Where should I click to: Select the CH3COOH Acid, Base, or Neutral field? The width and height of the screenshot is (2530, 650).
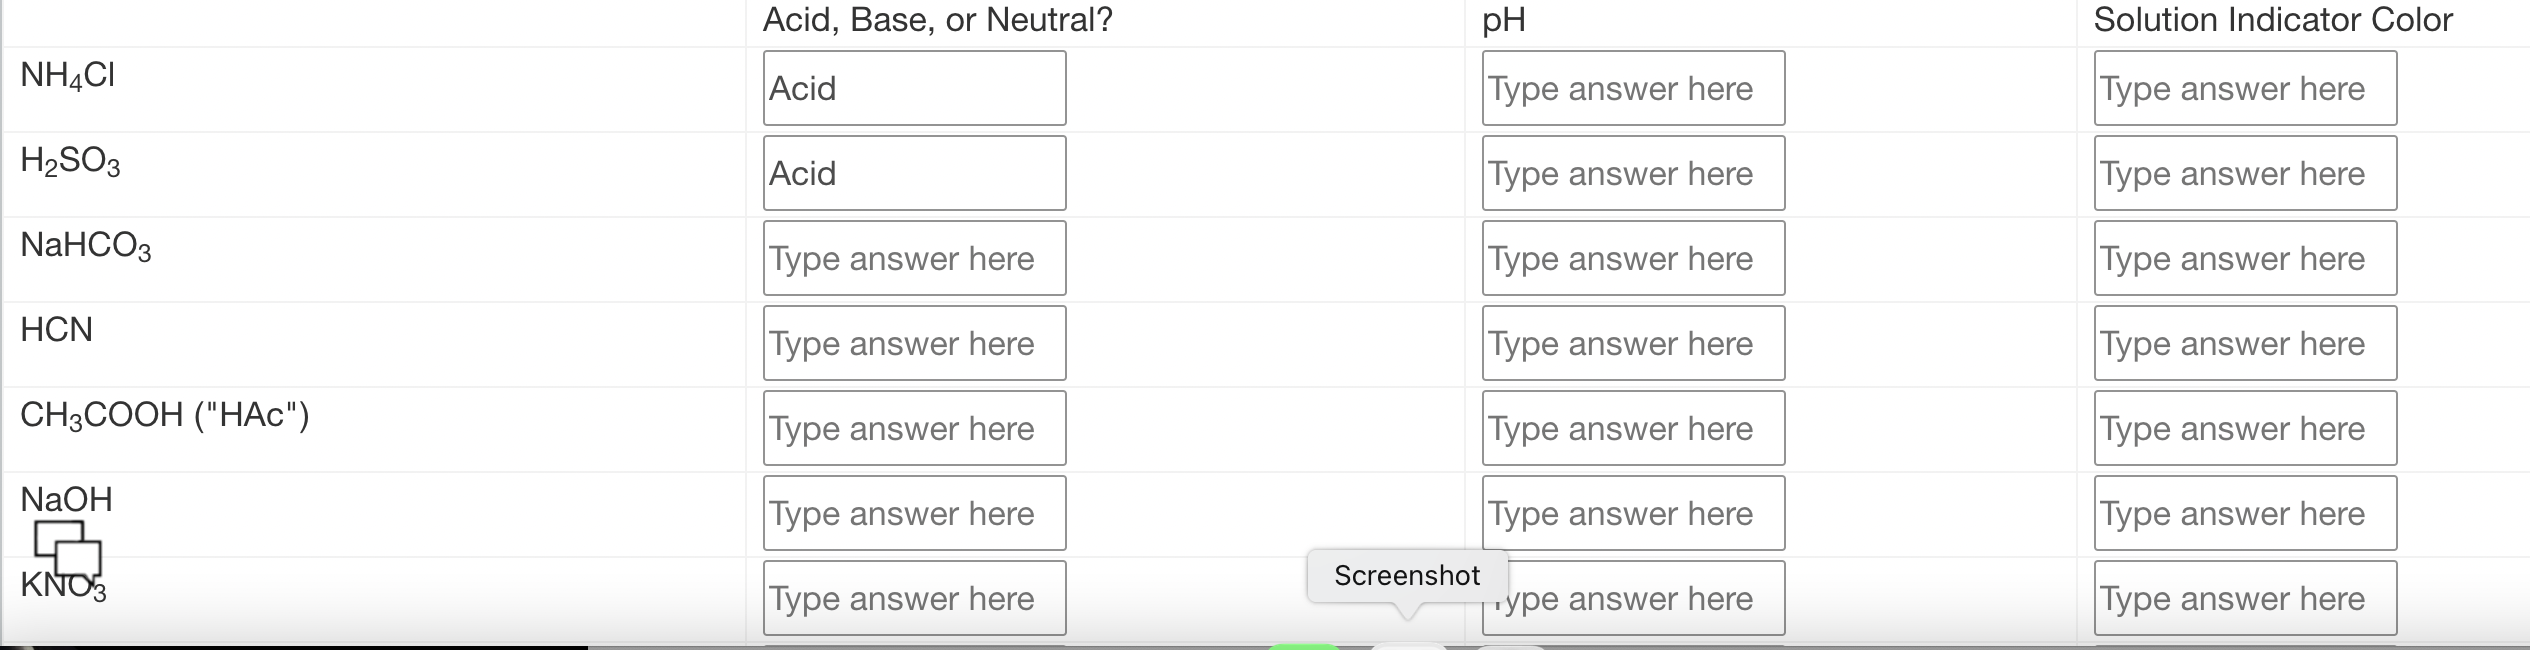[x=914, y=428]
